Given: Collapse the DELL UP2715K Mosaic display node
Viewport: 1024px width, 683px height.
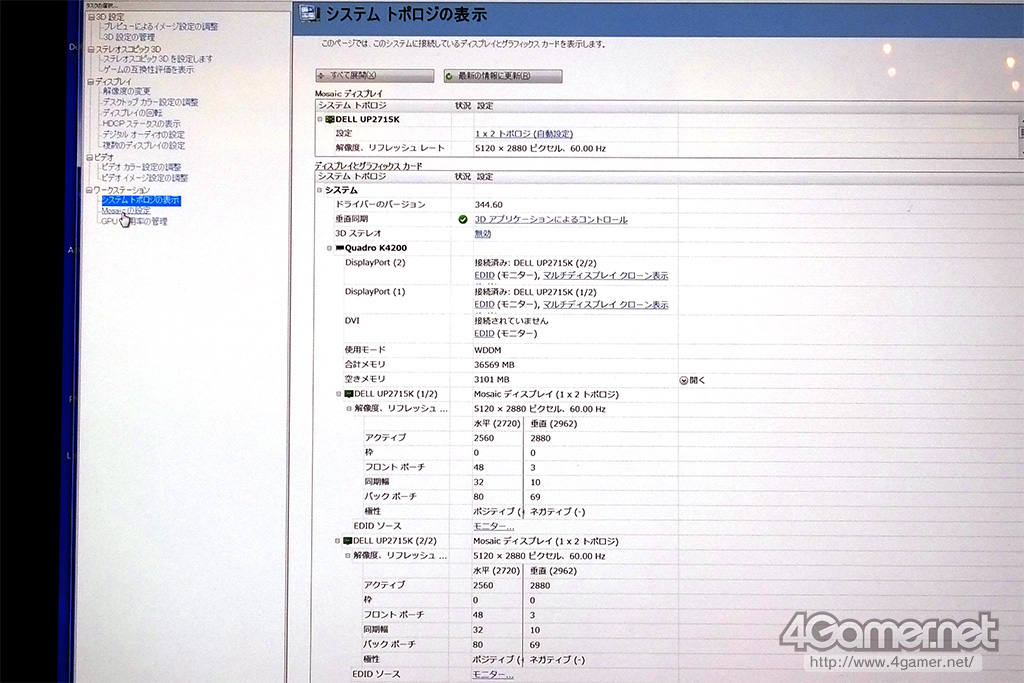Looking at the screenshot, I should click(320, 119).
